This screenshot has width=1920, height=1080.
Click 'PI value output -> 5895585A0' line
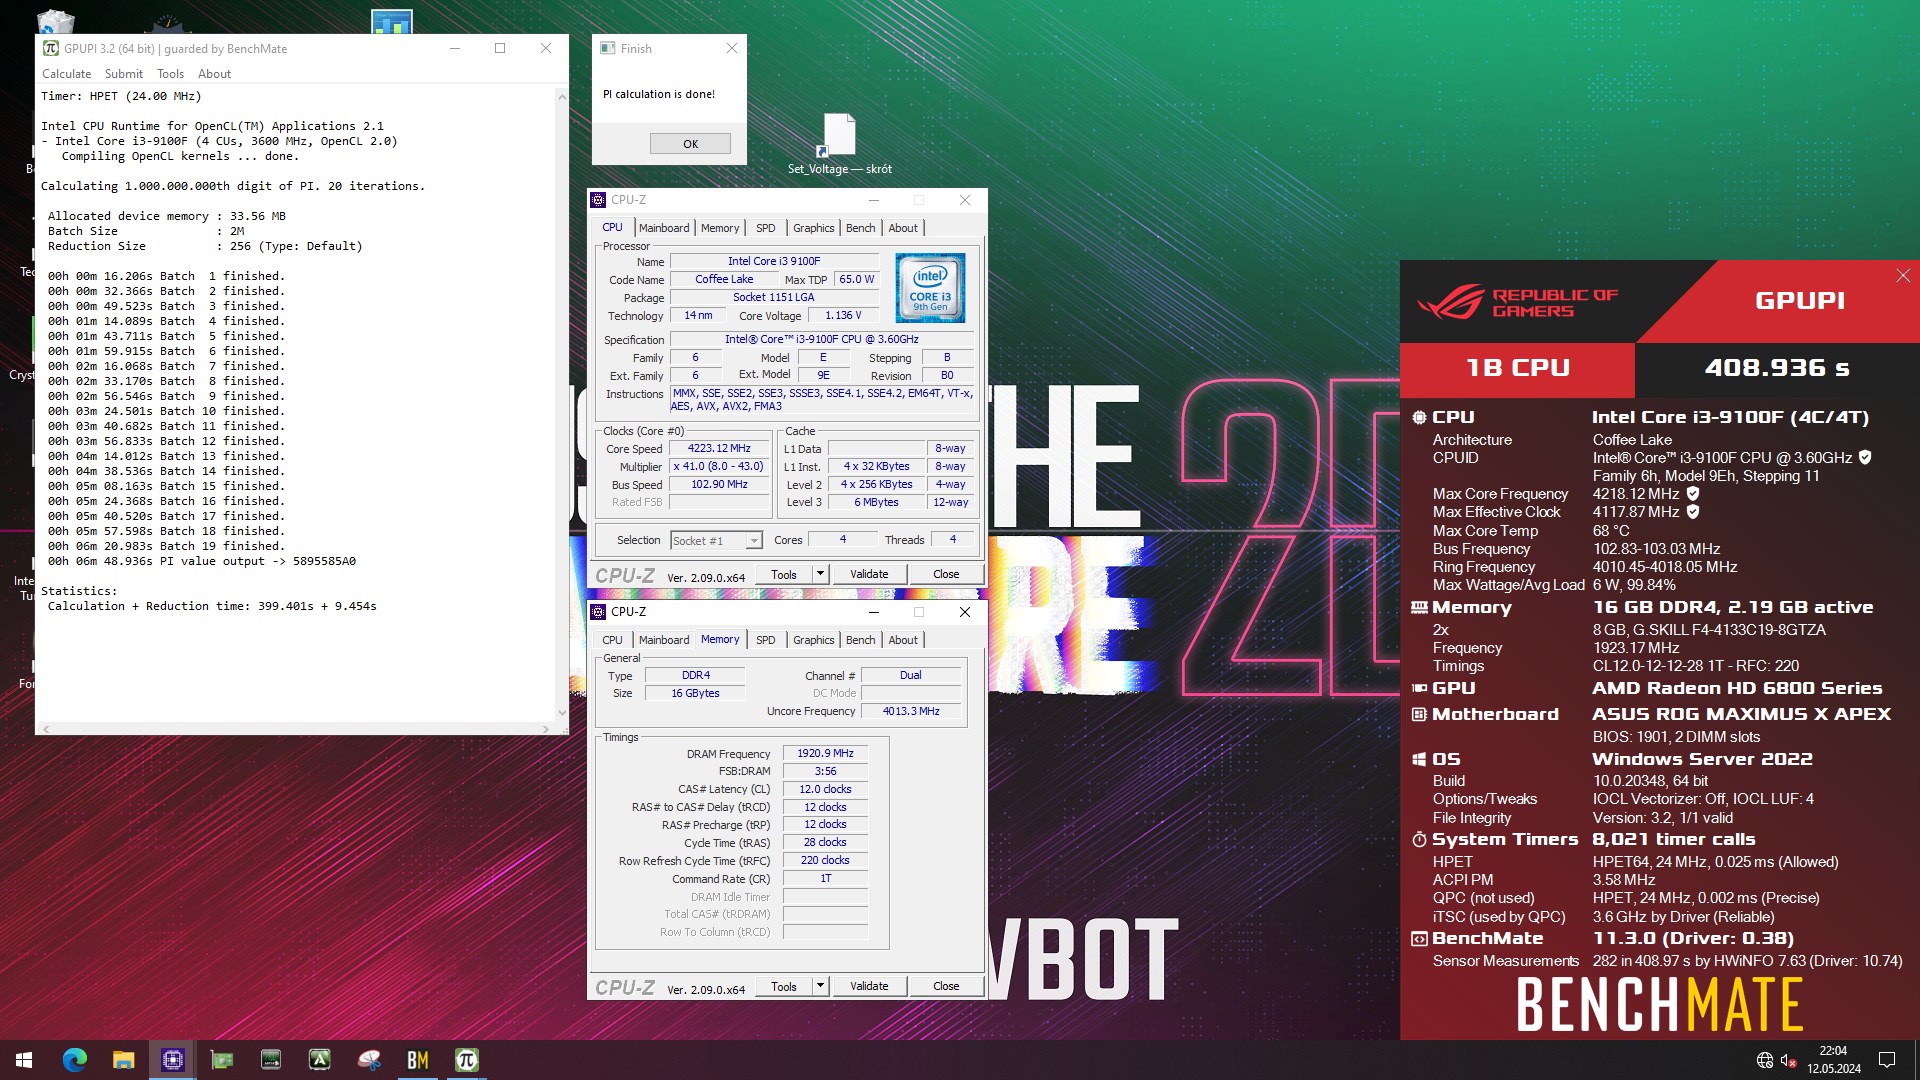click(x=258, y=561)
